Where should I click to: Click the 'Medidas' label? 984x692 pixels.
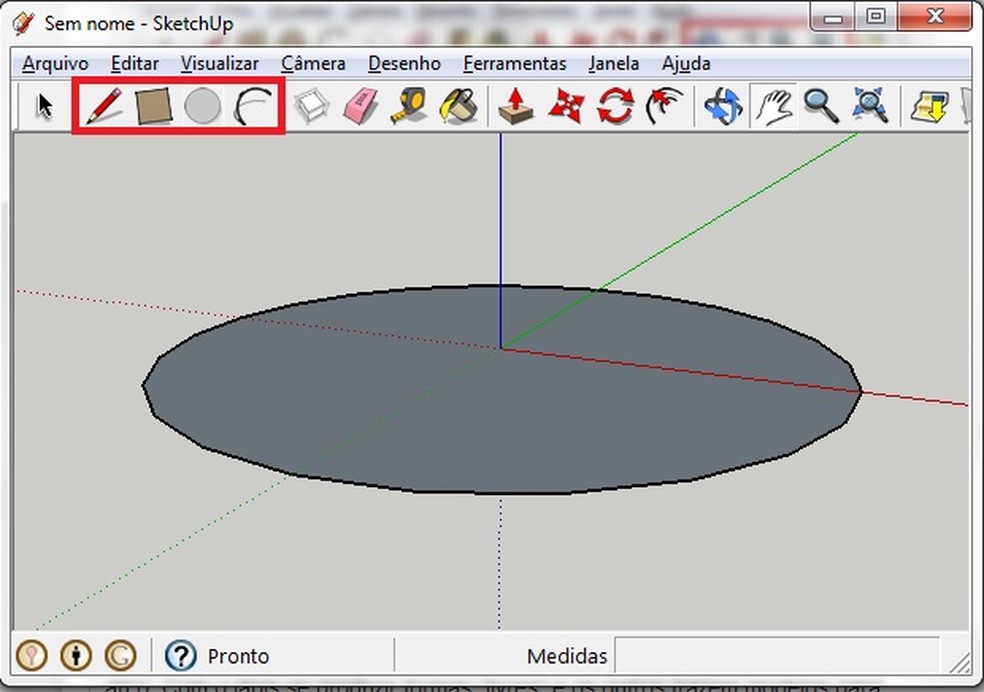click(x=567, y=656)
